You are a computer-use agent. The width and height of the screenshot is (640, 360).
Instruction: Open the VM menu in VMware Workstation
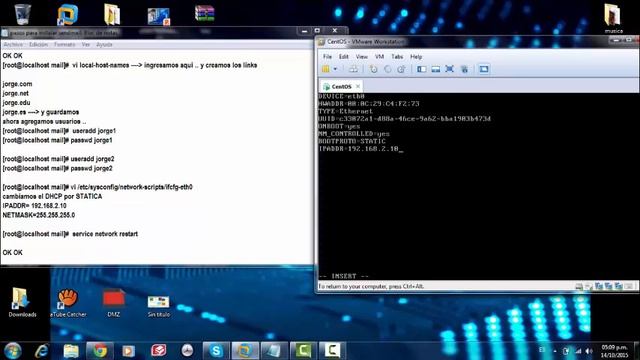(x=379, y=57)
